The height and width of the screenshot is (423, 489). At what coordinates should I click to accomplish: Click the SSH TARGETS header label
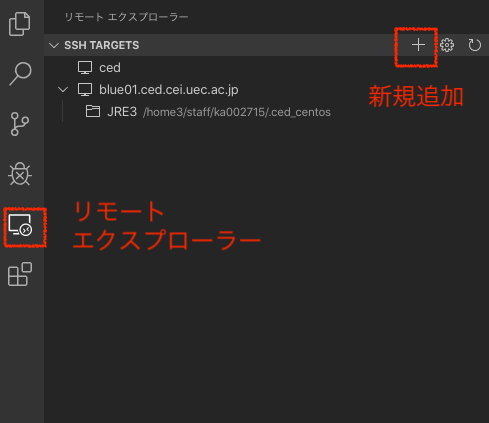pyautogui.click(x=102, y=45)
